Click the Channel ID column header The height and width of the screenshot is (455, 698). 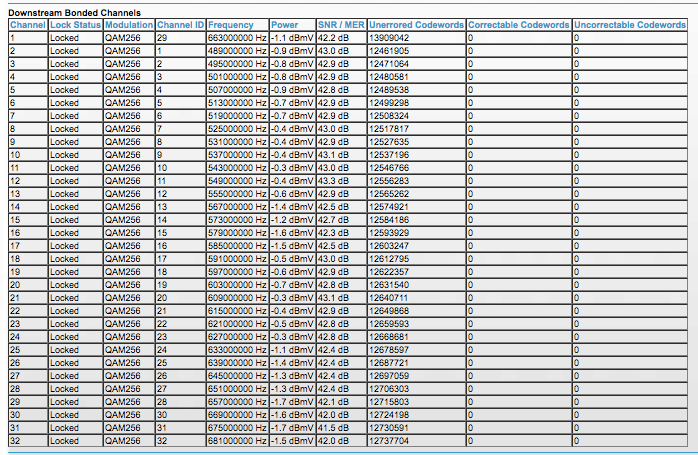180,23
